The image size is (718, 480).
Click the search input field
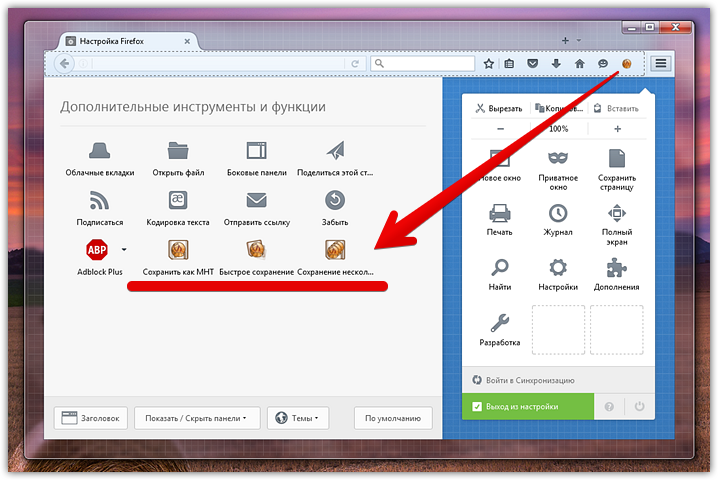tap(422, 63)
